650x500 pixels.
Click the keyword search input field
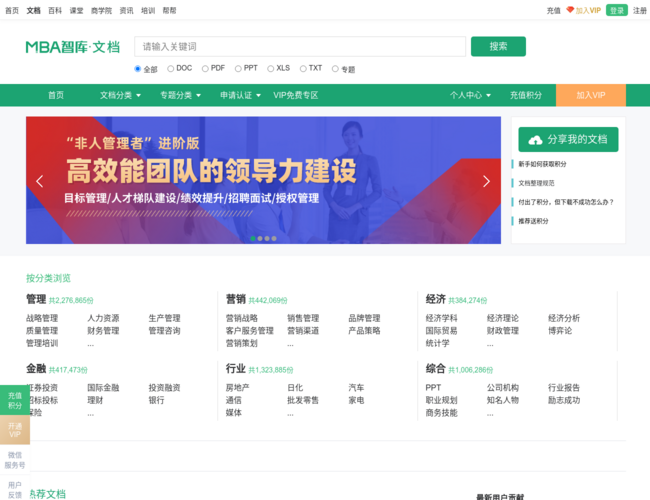tap(300, 46)
